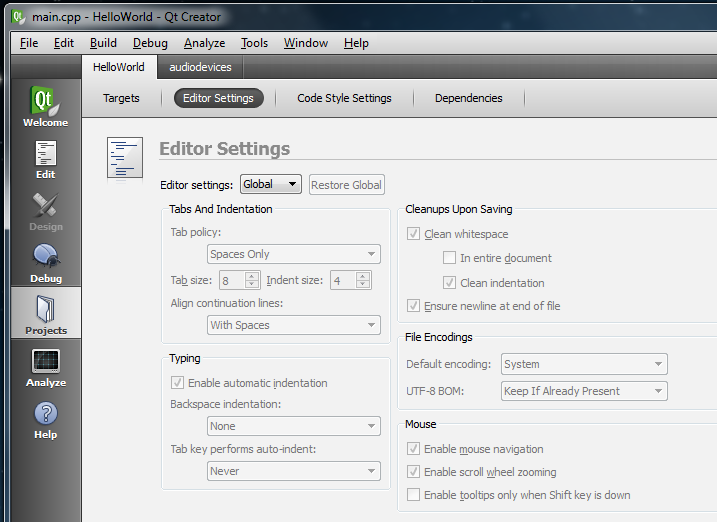
Task: Open the Help mode
Action: click(x=46, y=420)
